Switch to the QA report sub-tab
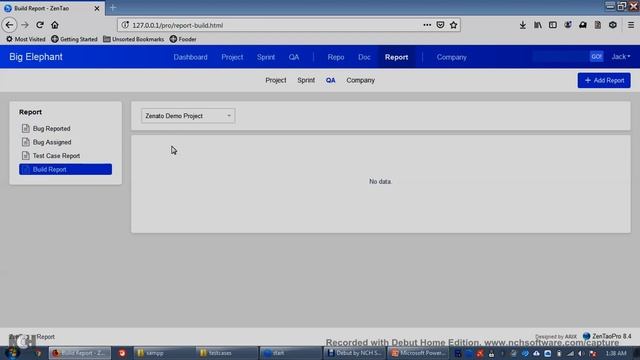The width and height of the screenshot is (640, 360). point(330,80)
